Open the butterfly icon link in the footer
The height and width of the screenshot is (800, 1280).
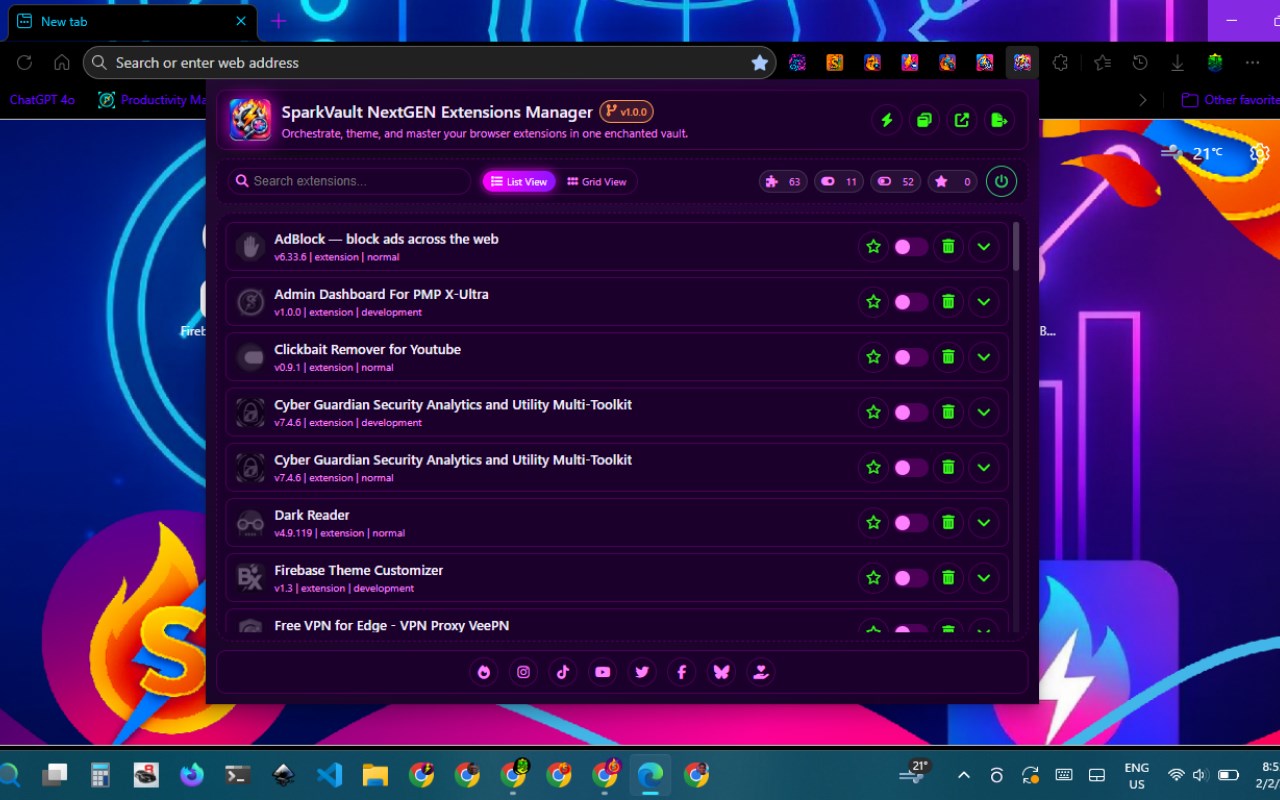tap(721, 672)
